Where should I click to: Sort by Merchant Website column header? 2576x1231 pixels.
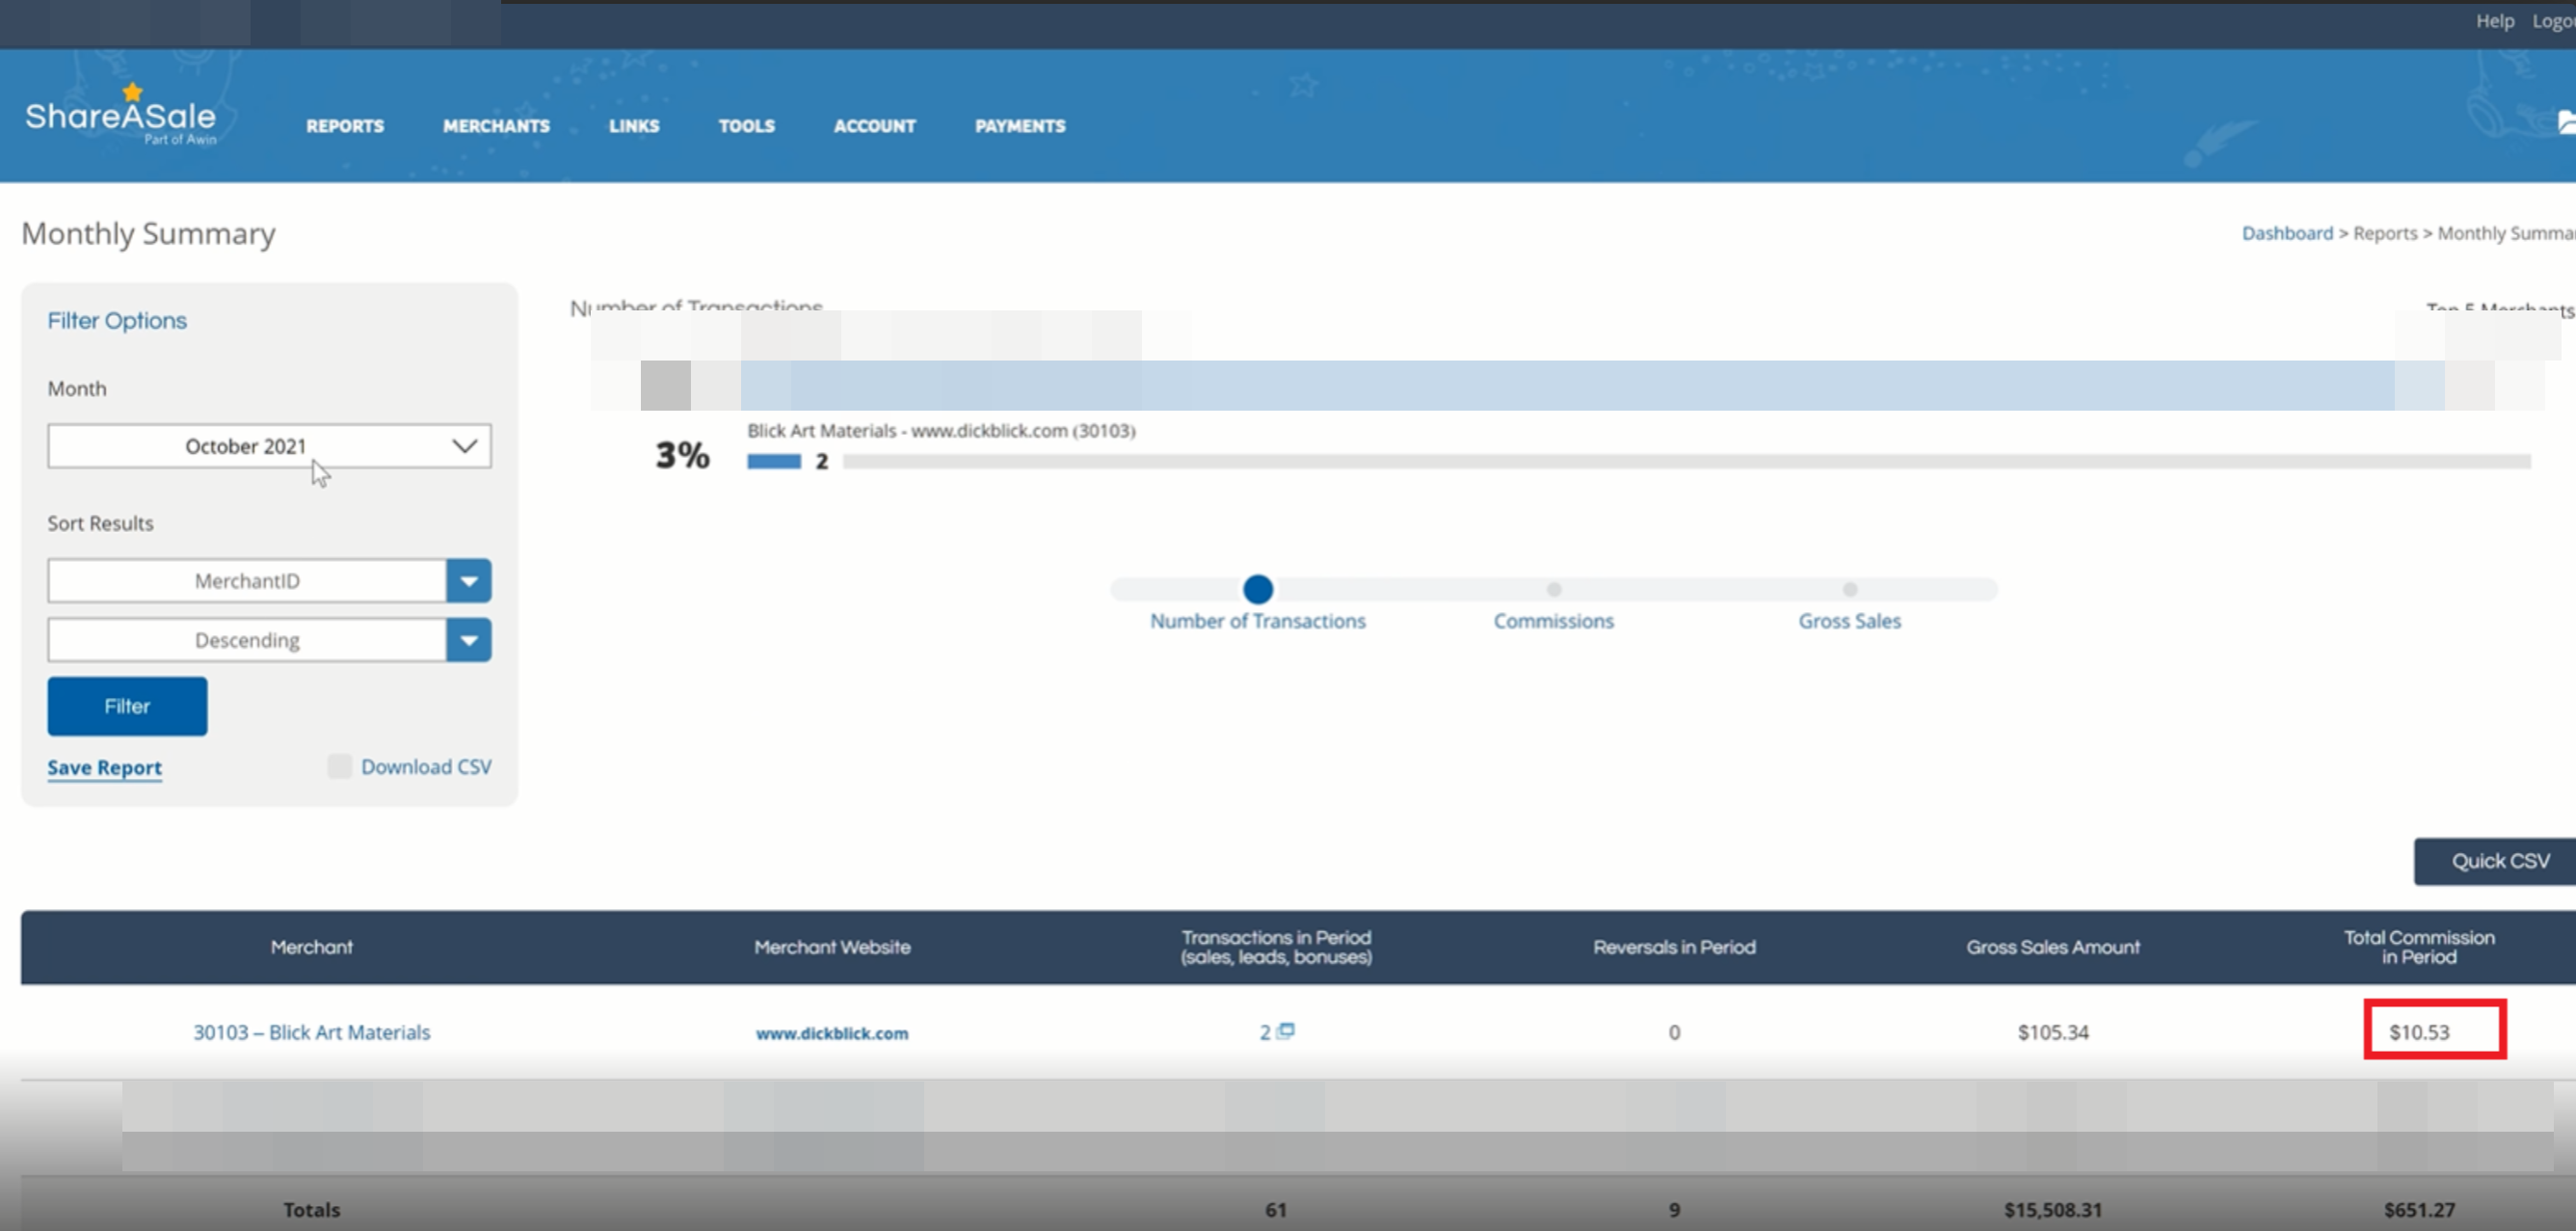coord(832,947)
